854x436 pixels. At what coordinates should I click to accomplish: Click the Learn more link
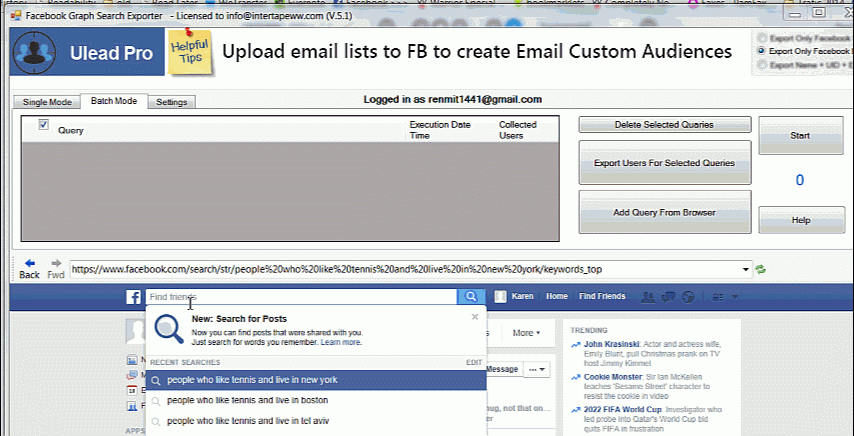tap(340, 342)
